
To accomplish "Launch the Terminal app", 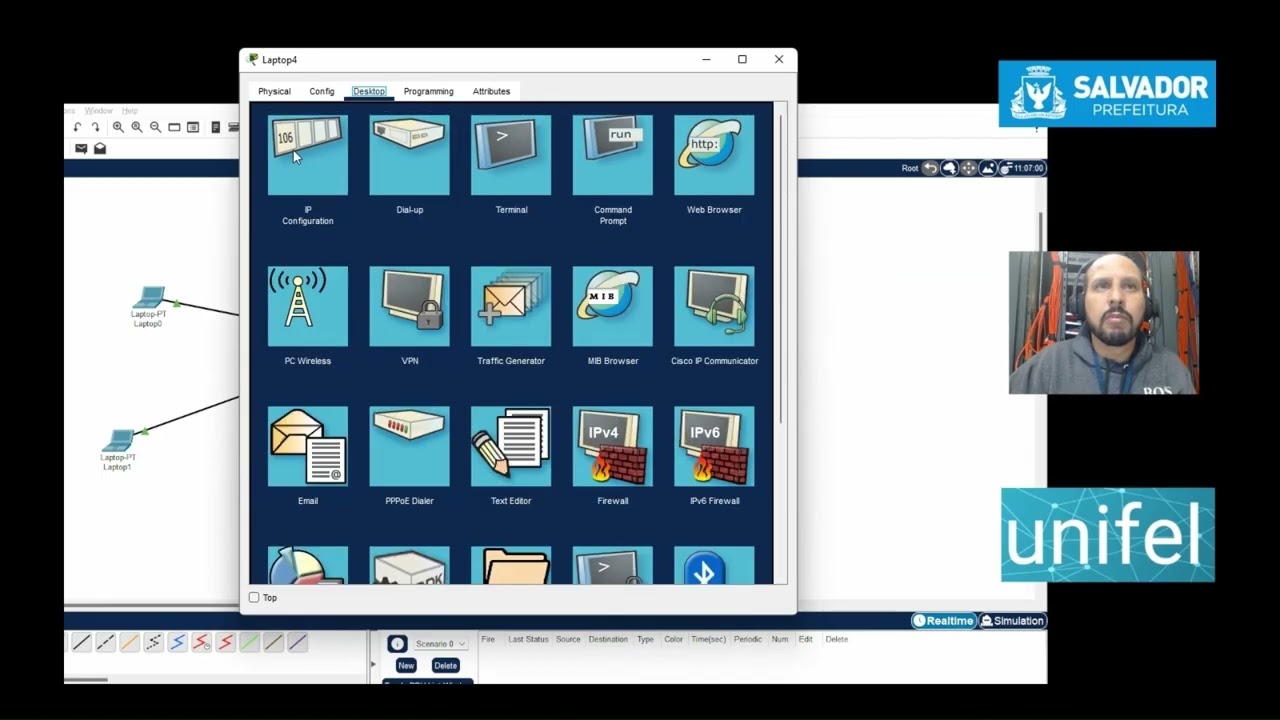I will coord(511,155).
